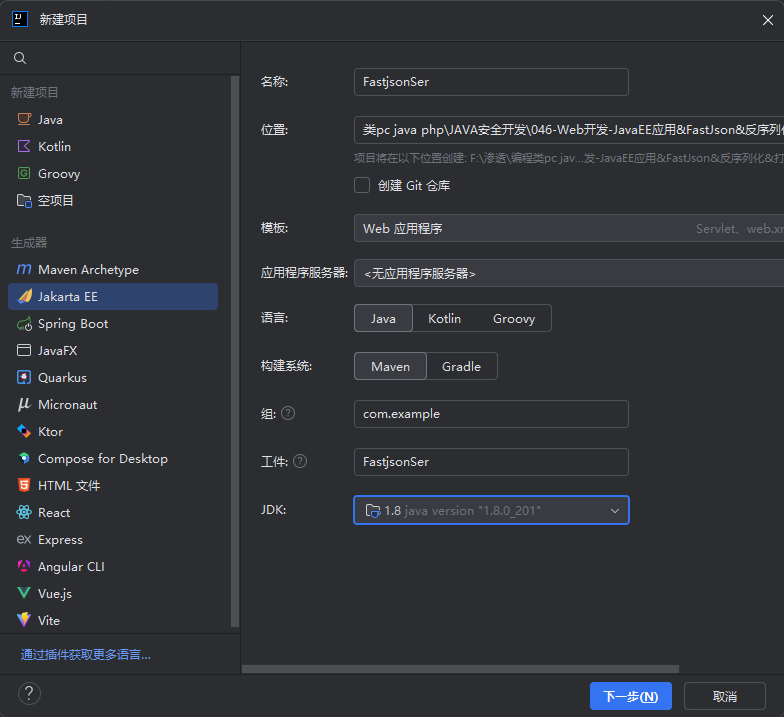This screenshot has width=784, height=717.
Task: Select Maven Archetype generator entry
Action: point(113,270)
